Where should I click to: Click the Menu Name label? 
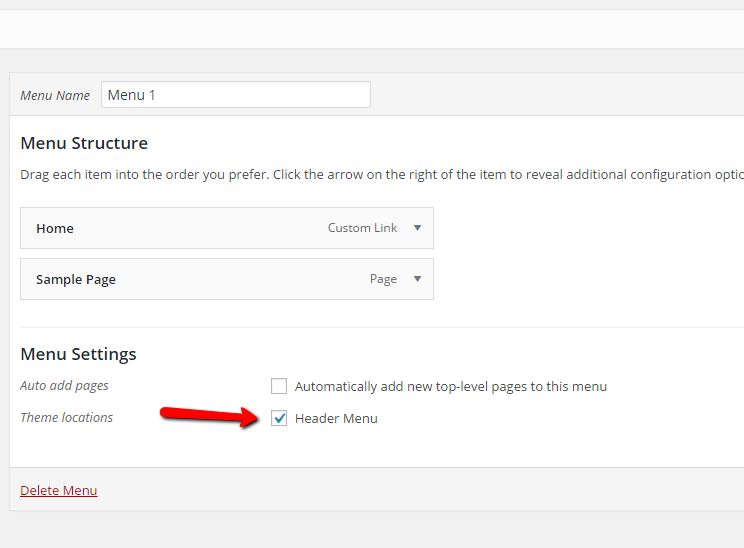55,95
